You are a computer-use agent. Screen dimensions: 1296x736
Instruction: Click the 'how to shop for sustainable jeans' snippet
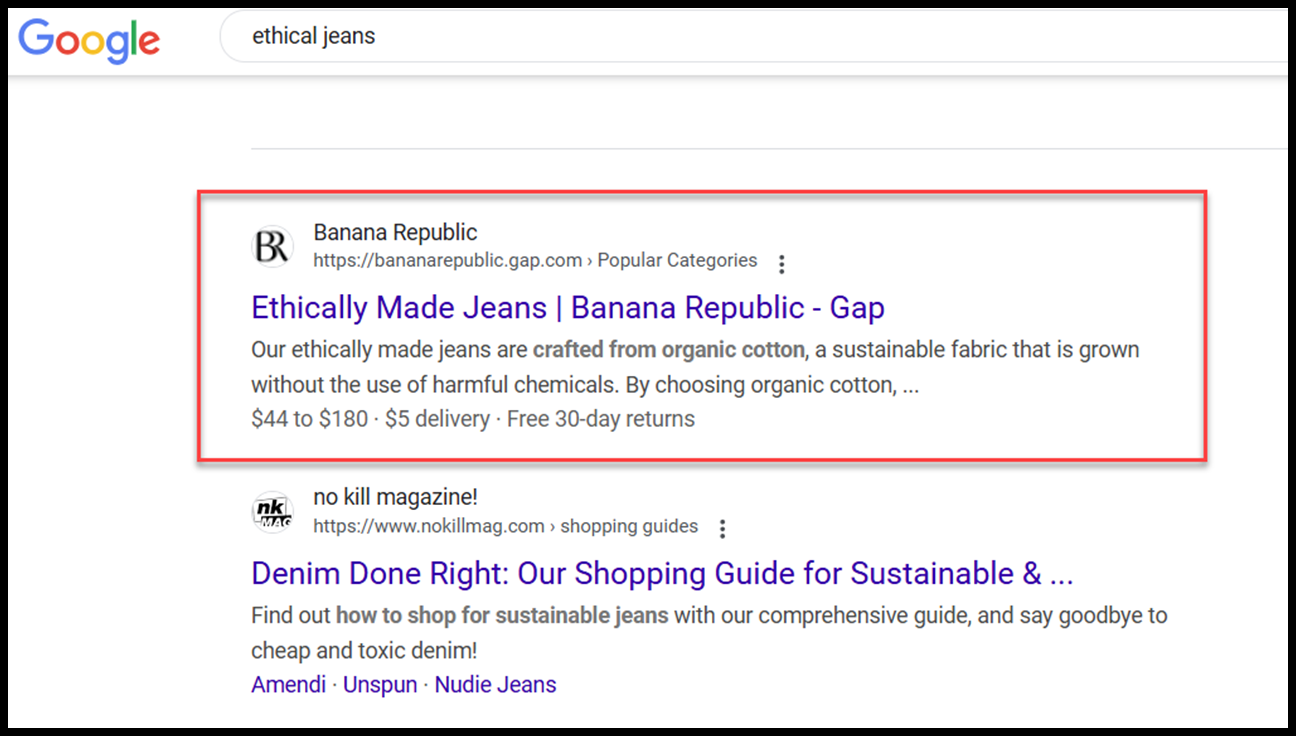point(502,615)
